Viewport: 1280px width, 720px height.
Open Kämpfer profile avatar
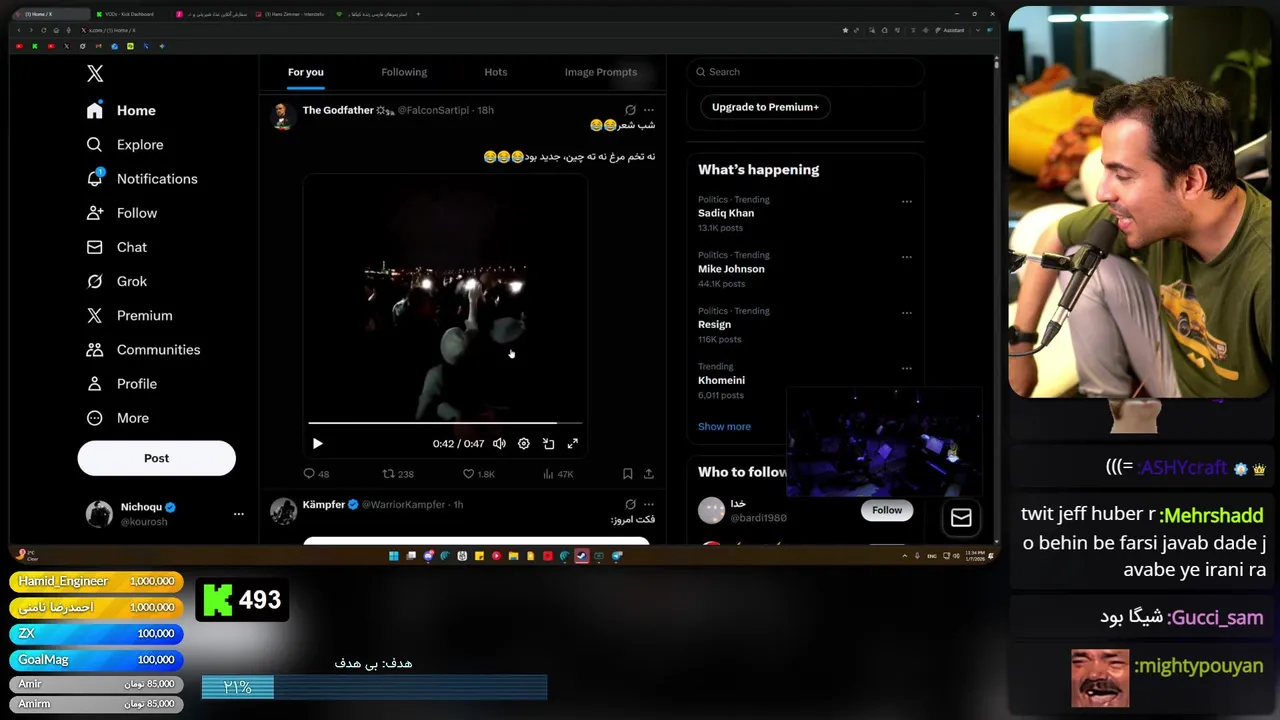pyautogui.click(x=283, y=511)
